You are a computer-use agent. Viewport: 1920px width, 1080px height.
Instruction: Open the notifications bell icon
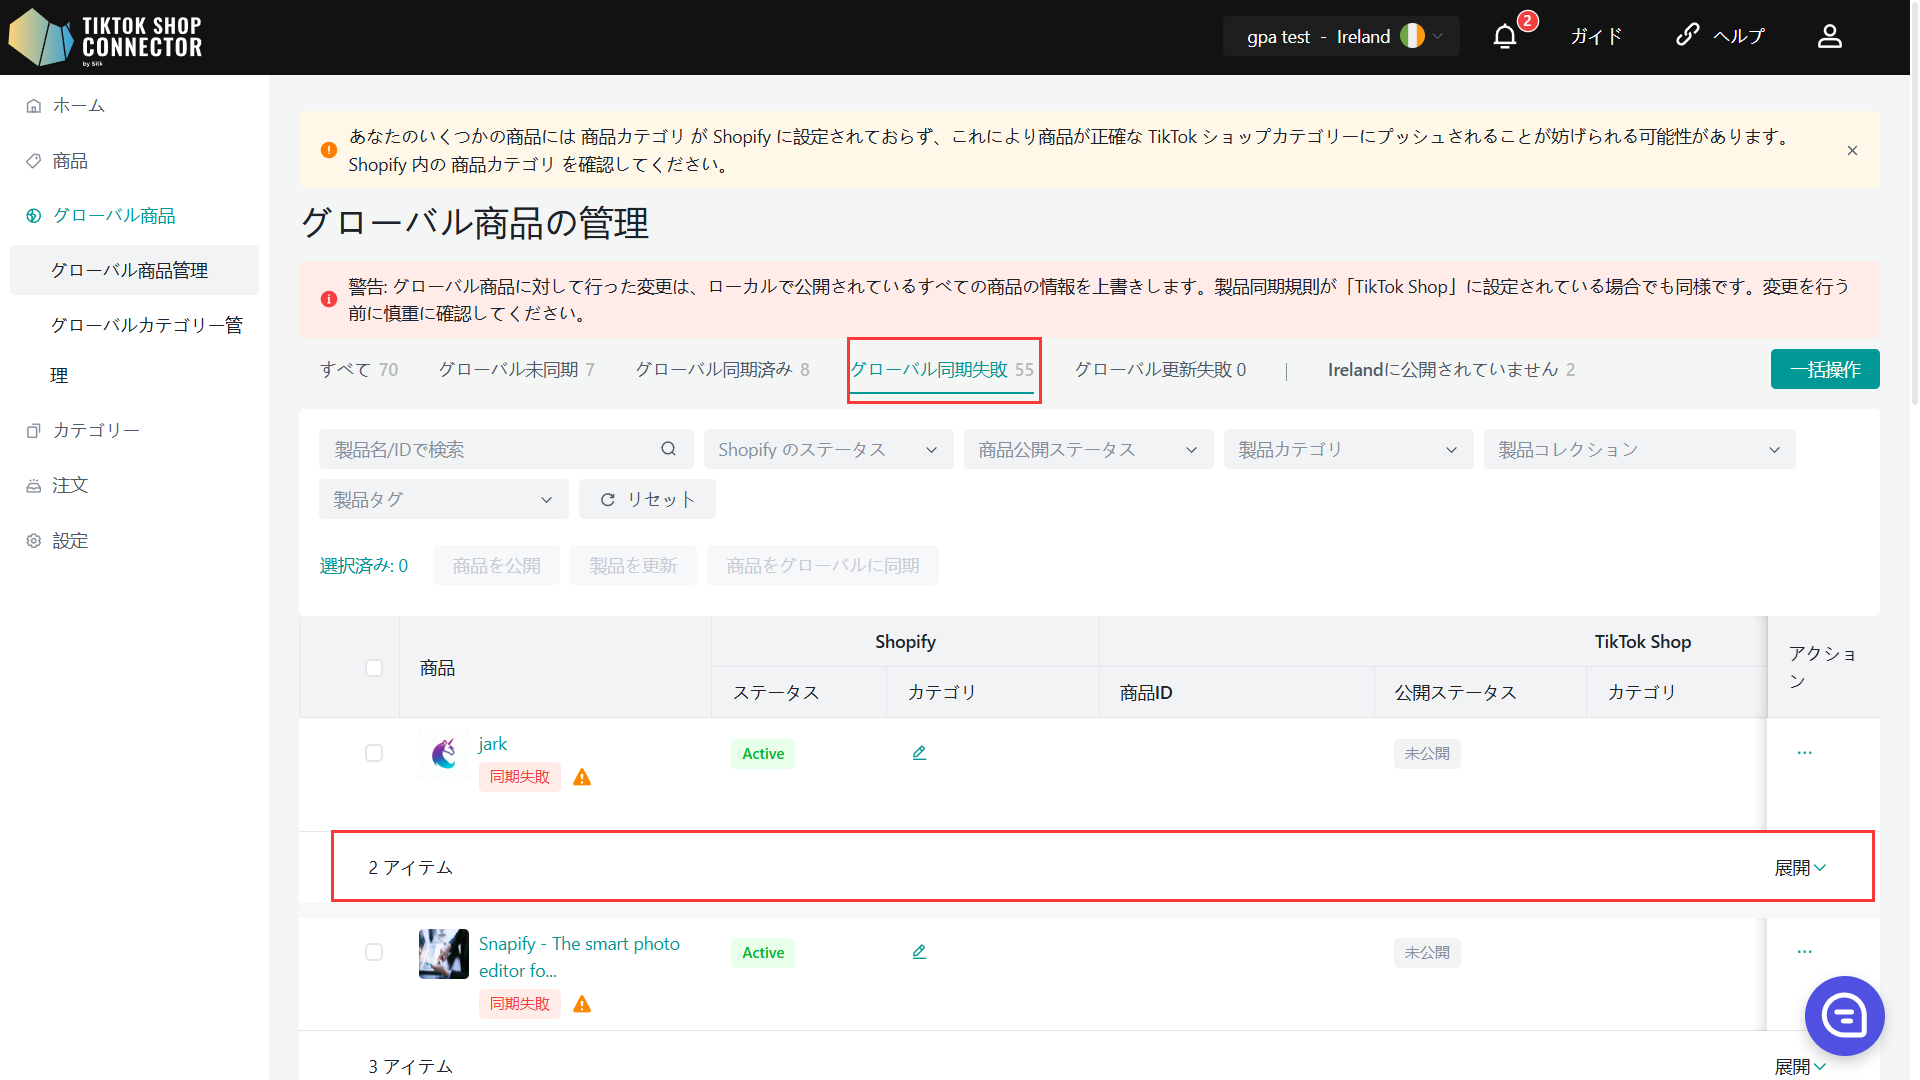point(1504,37)
